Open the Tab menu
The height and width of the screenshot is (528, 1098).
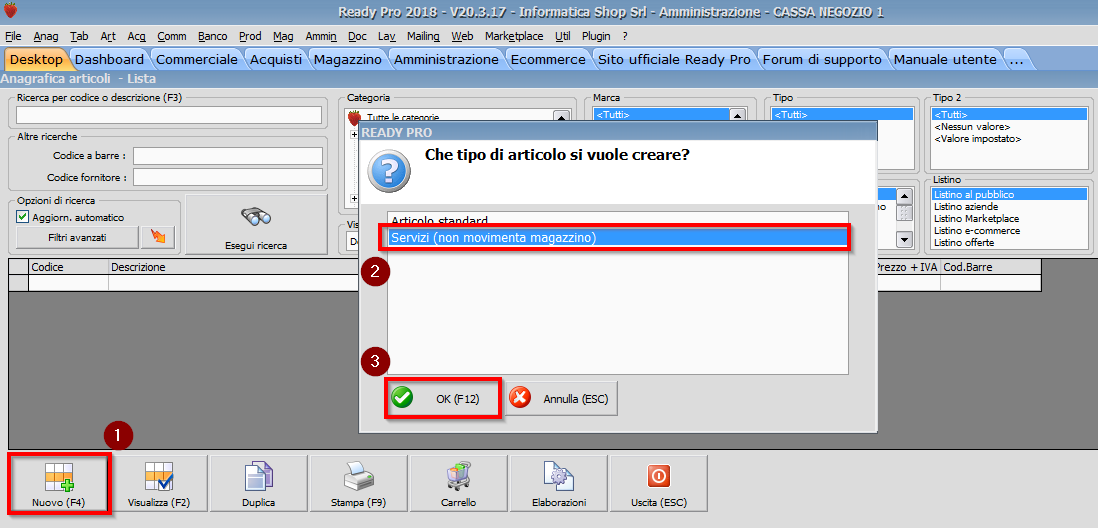[x=79, y=36]
